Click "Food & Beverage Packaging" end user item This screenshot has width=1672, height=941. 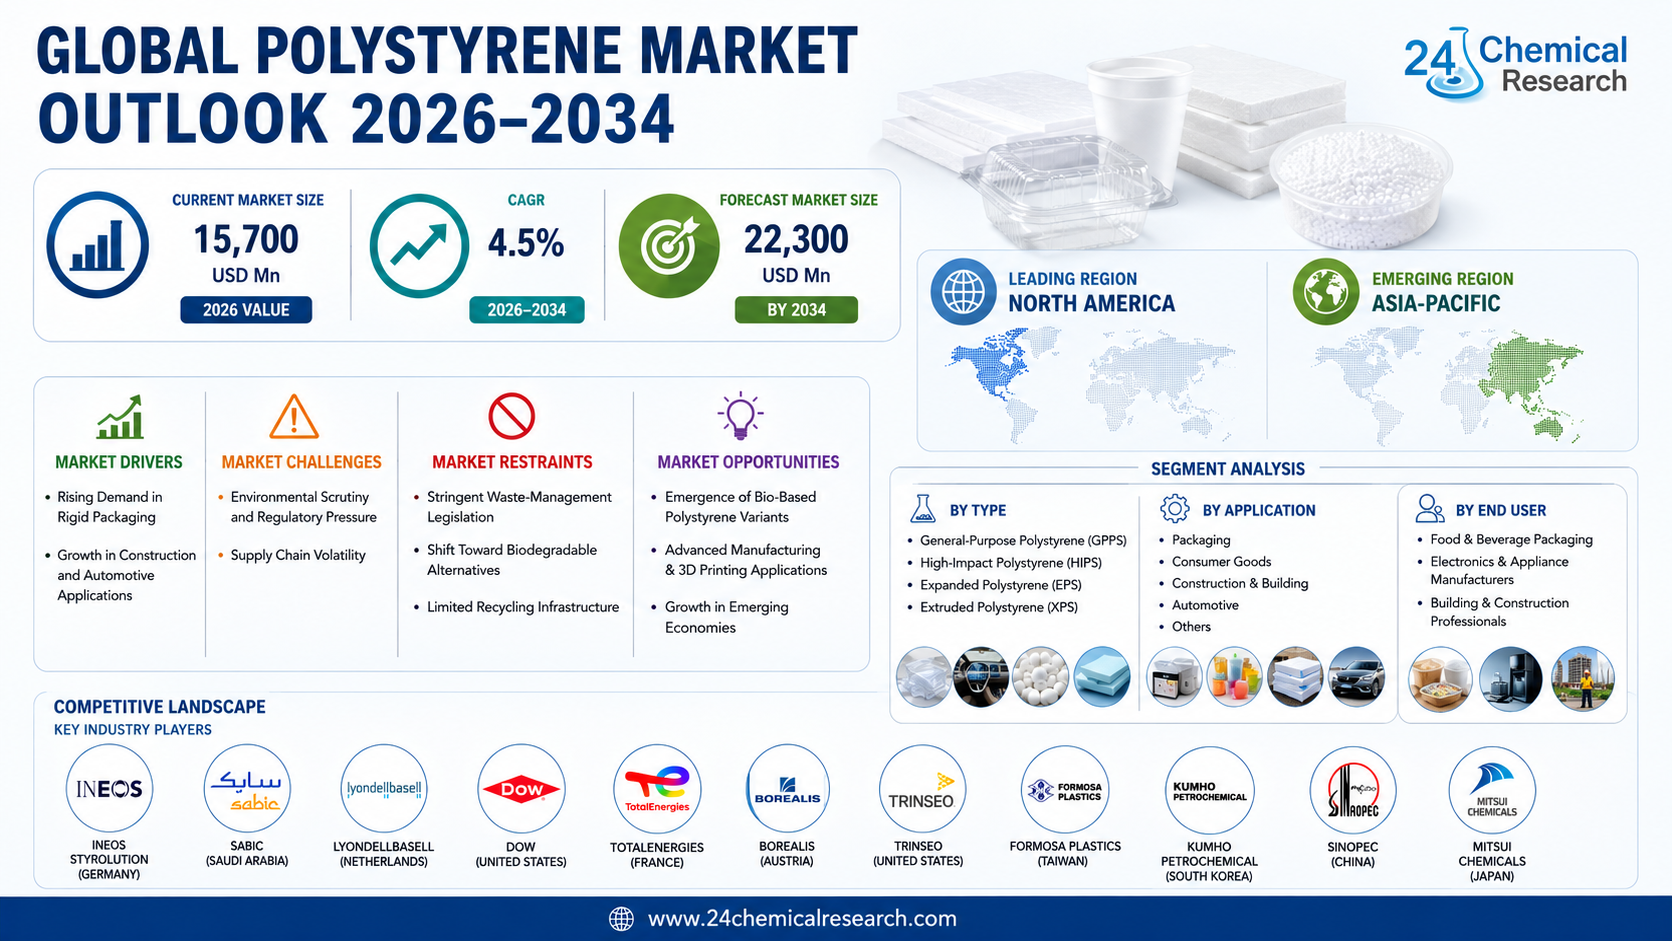(x=1511, y=539)
